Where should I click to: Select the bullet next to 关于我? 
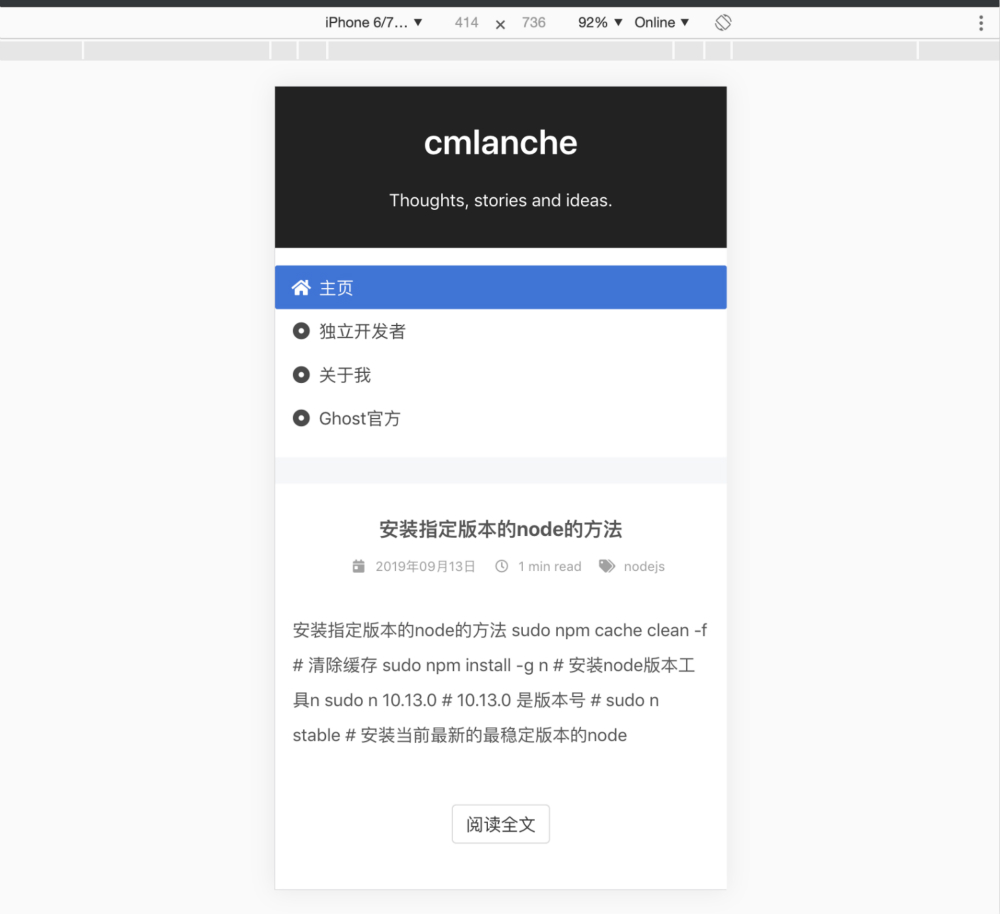(x=301, y=375)
